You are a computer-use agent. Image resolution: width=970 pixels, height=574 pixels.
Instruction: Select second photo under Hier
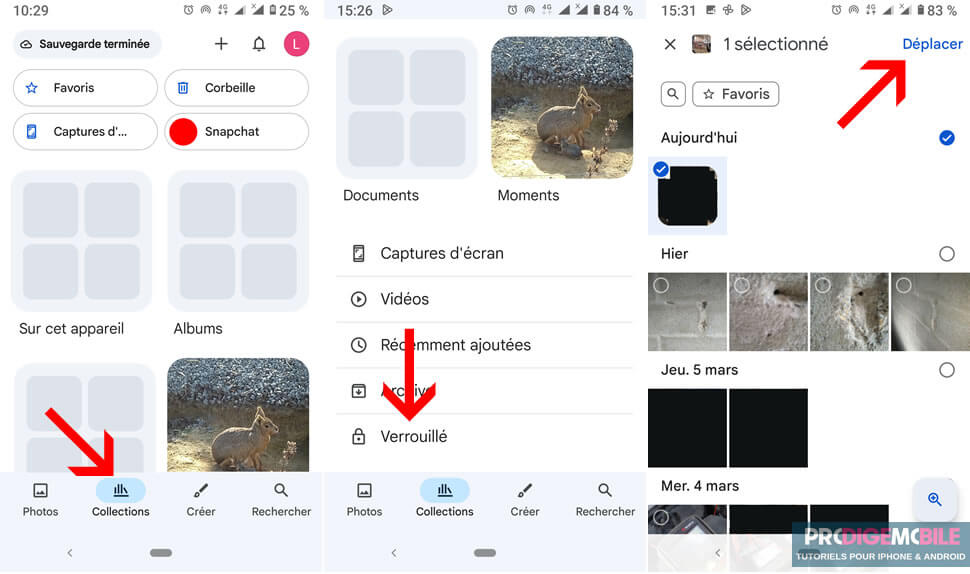[768, 312]
